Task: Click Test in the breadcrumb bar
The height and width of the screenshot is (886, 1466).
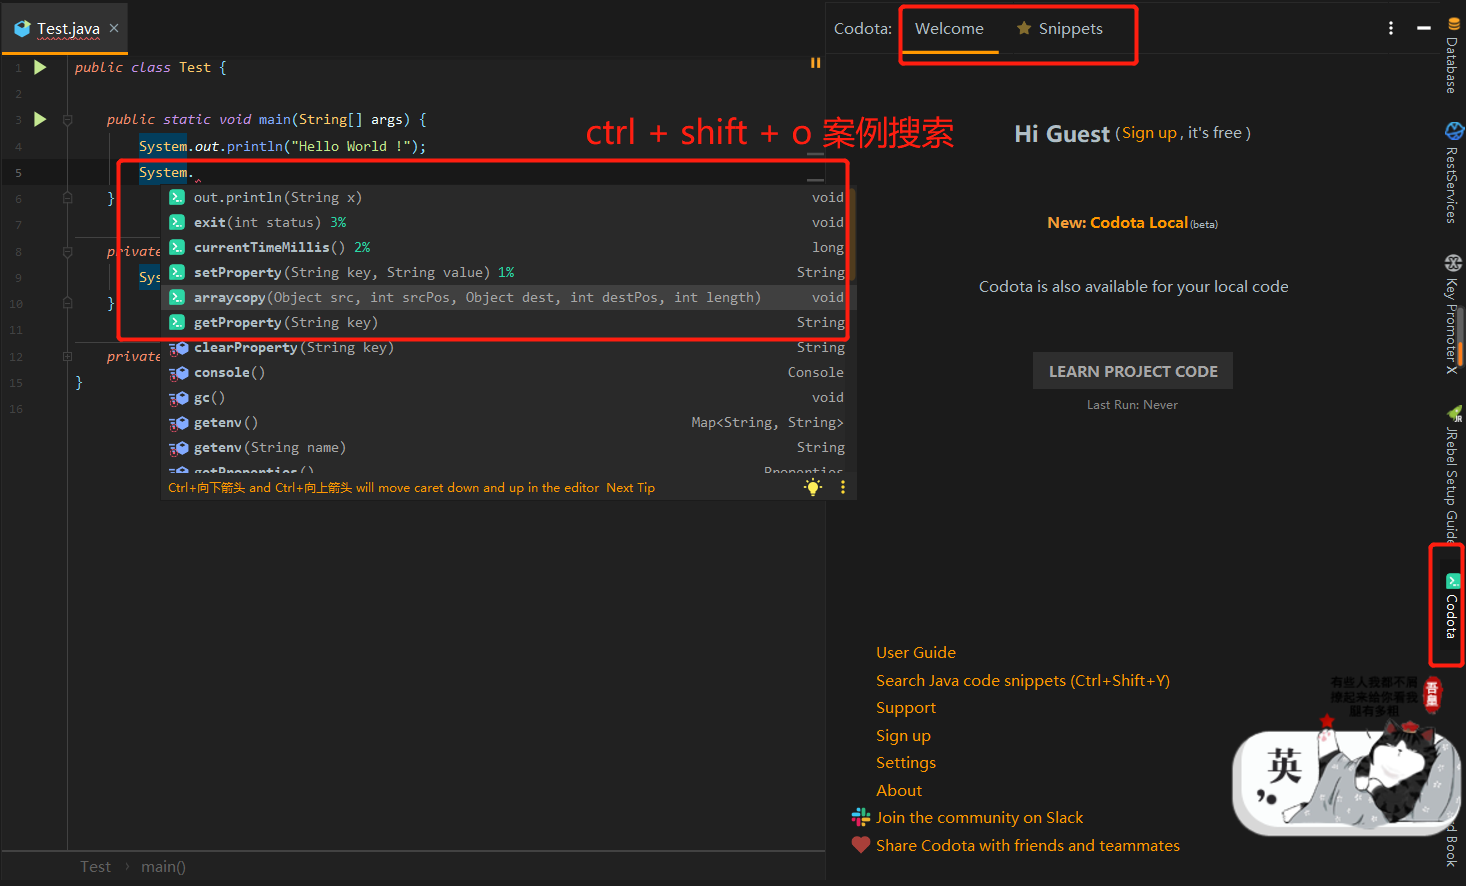Action: [96, 867]
